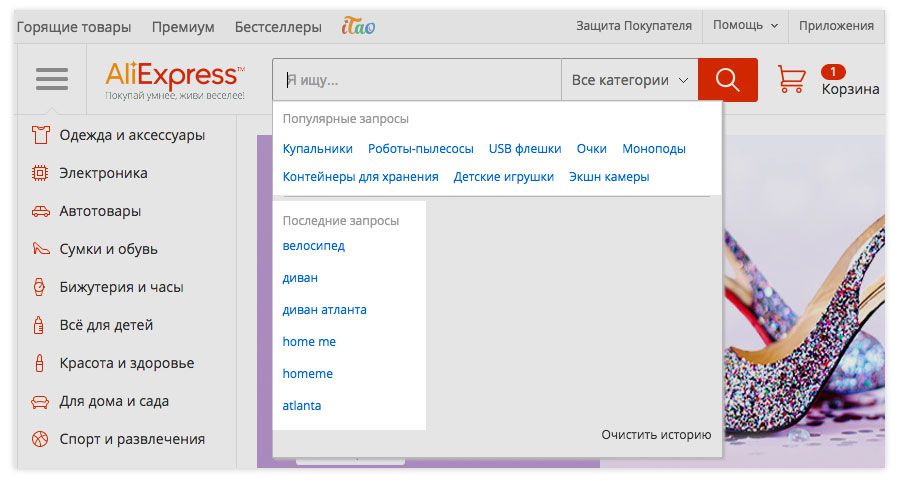Image resolution: width=903 pixels, height=481 pixels.
Task: Focus the Я ищу search field
Action: pyautogui.click(x=417, y=80)
